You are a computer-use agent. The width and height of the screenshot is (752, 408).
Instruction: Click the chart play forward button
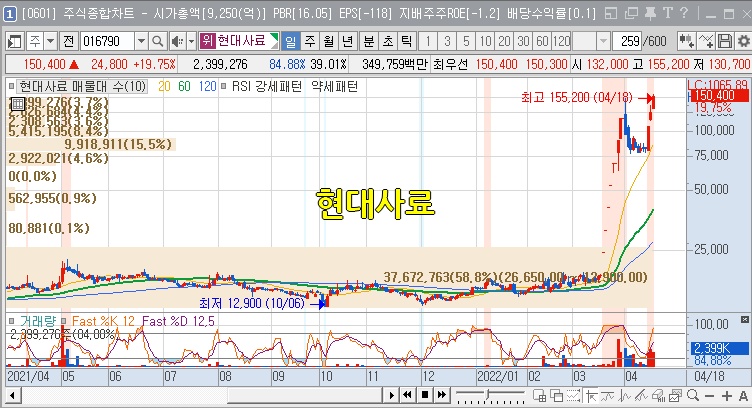(x=391, y=396)
